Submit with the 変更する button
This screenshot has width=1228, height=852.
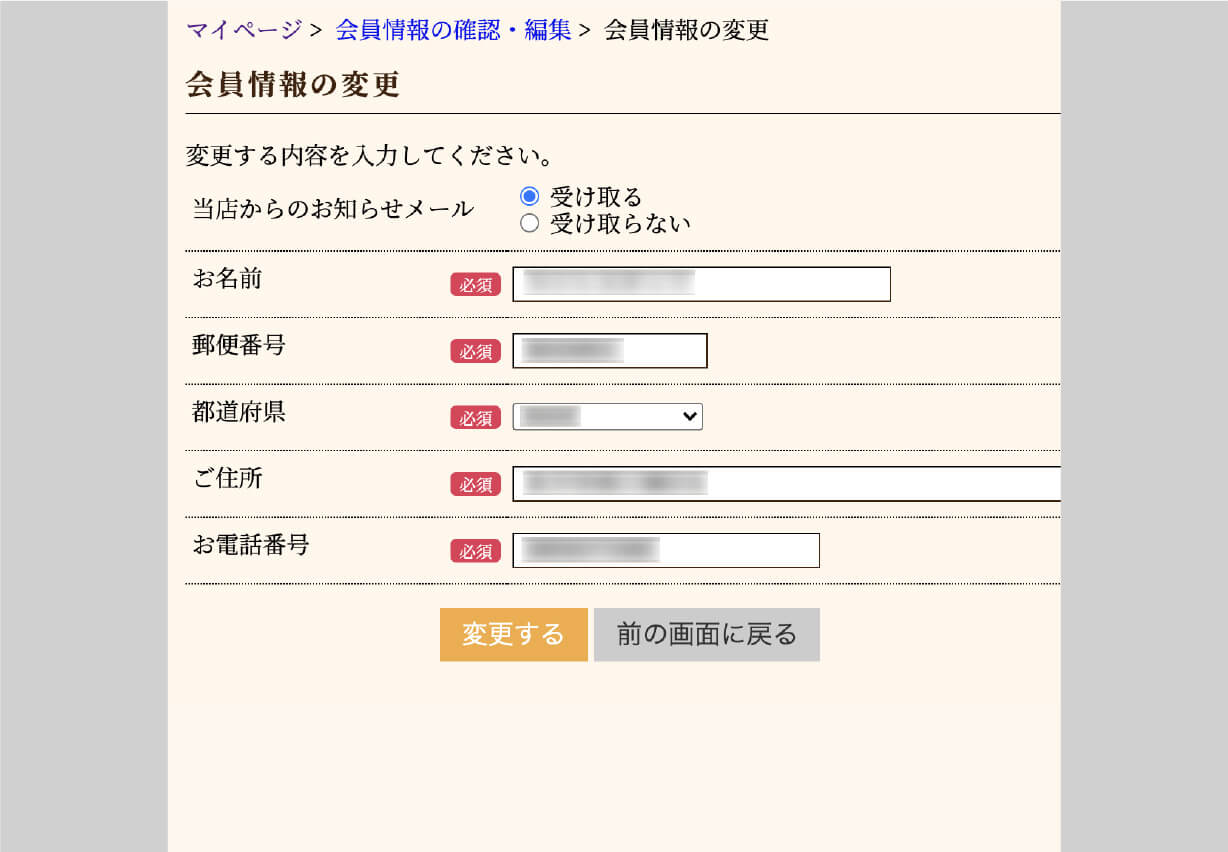point(514,634)
